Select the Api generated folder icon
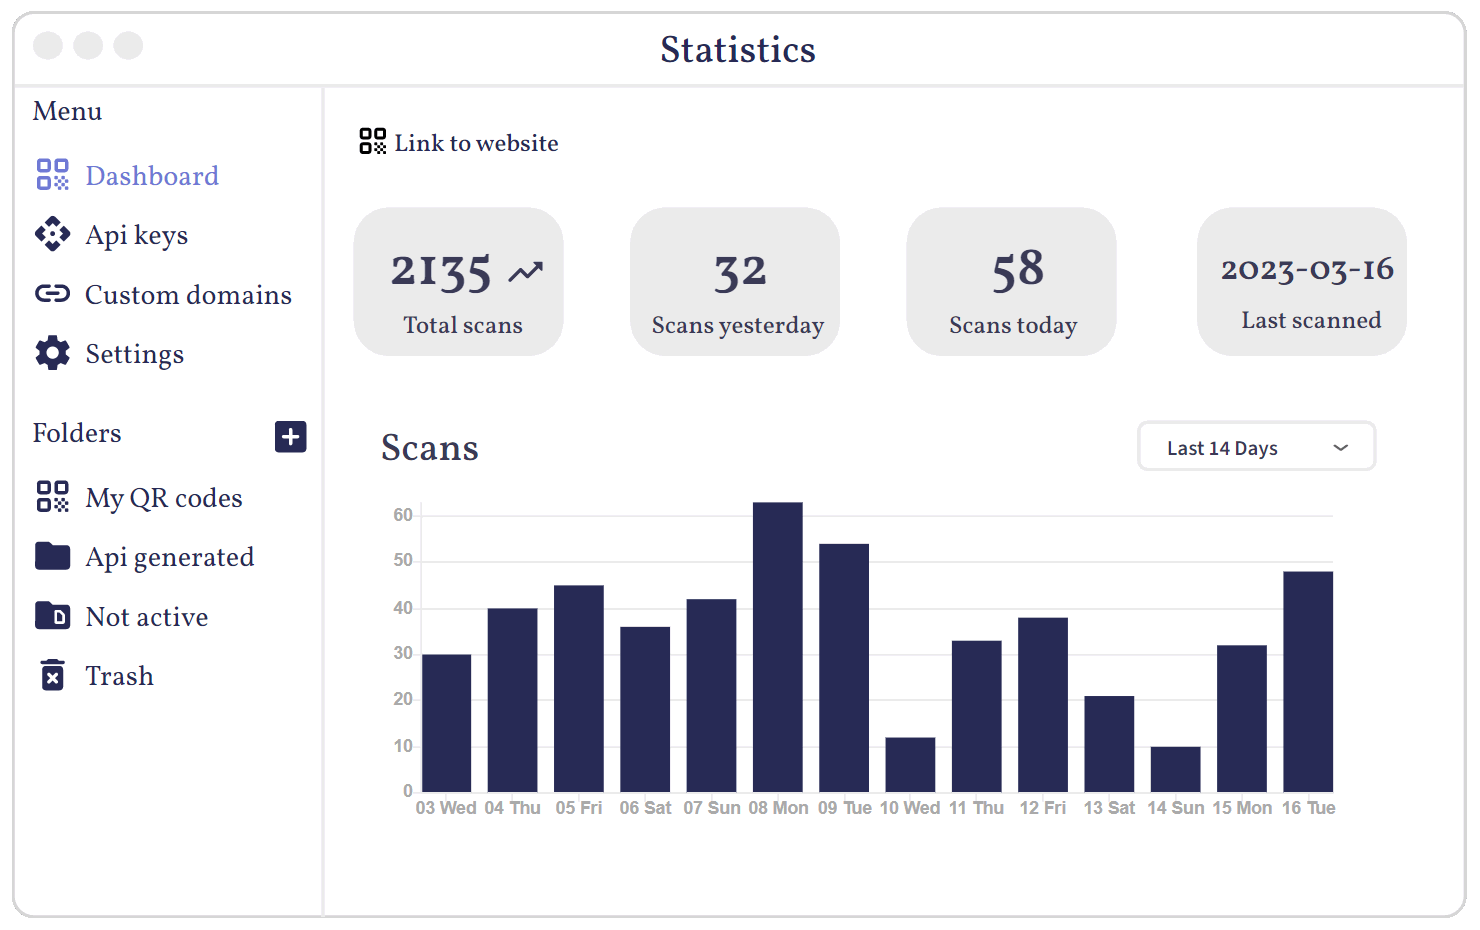 click(52, 556)
